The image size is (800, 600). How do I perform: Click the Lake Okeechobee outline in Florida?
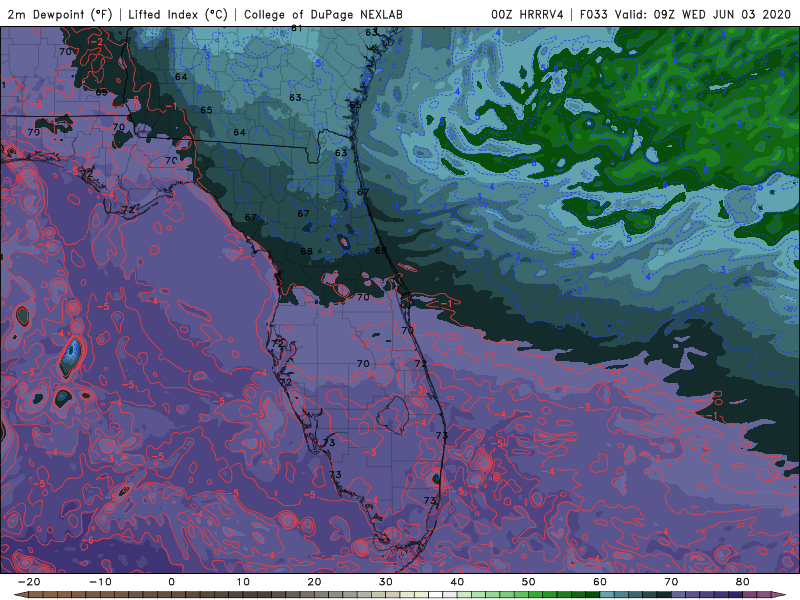[392, 415]
